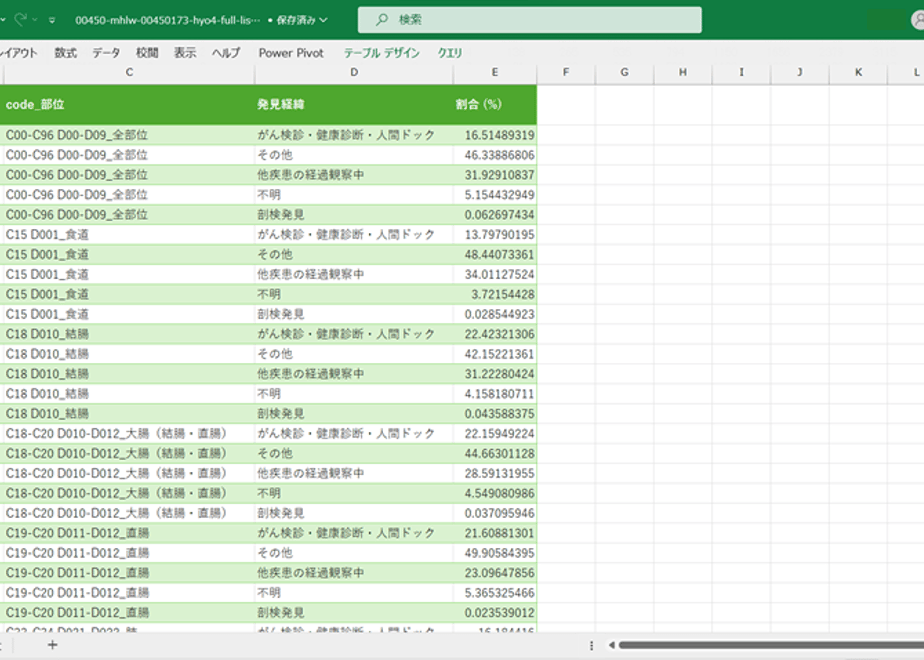Image resolution: width=924 pixels, height=660 pixels.
Task: Click the 発見経緯 table header cell
Action: (354, 104)
